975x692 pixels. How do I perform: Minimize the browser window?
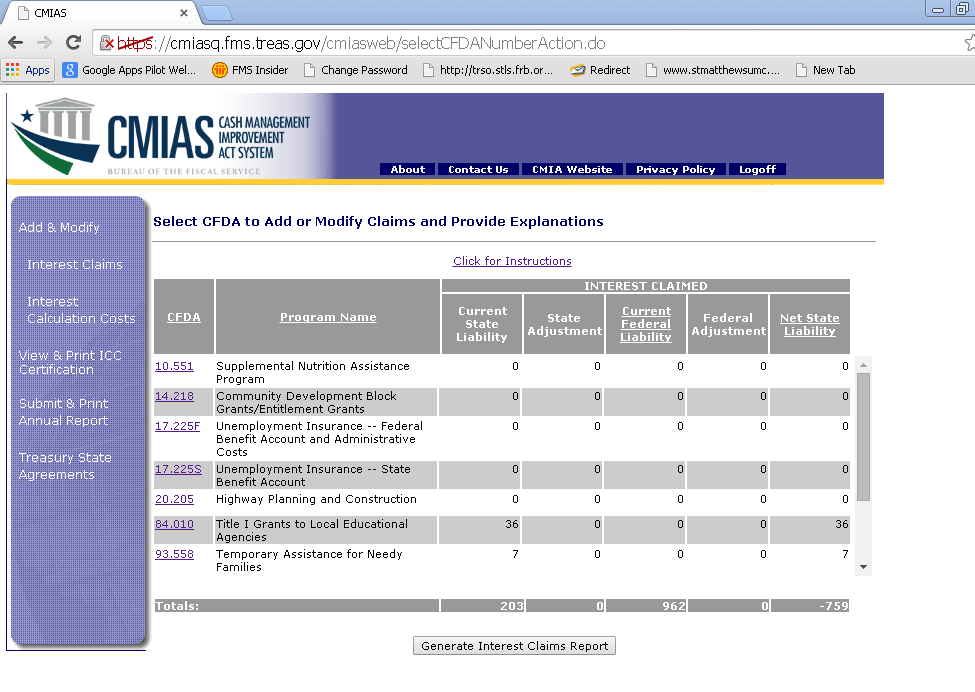pyautogui.click(x=938, y=9)
